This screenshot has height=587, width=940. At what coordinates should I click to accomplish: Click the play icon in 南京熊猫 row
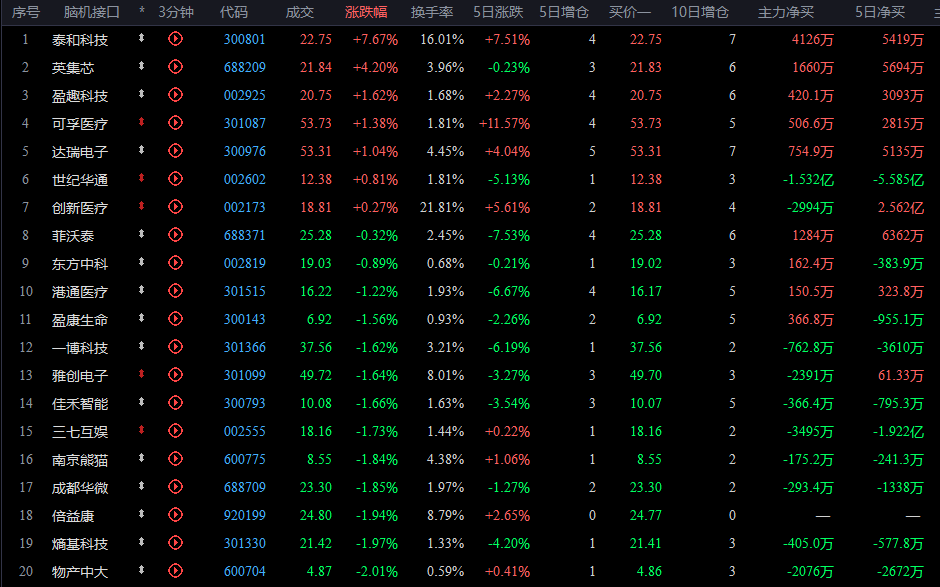(x=175, y=459)
